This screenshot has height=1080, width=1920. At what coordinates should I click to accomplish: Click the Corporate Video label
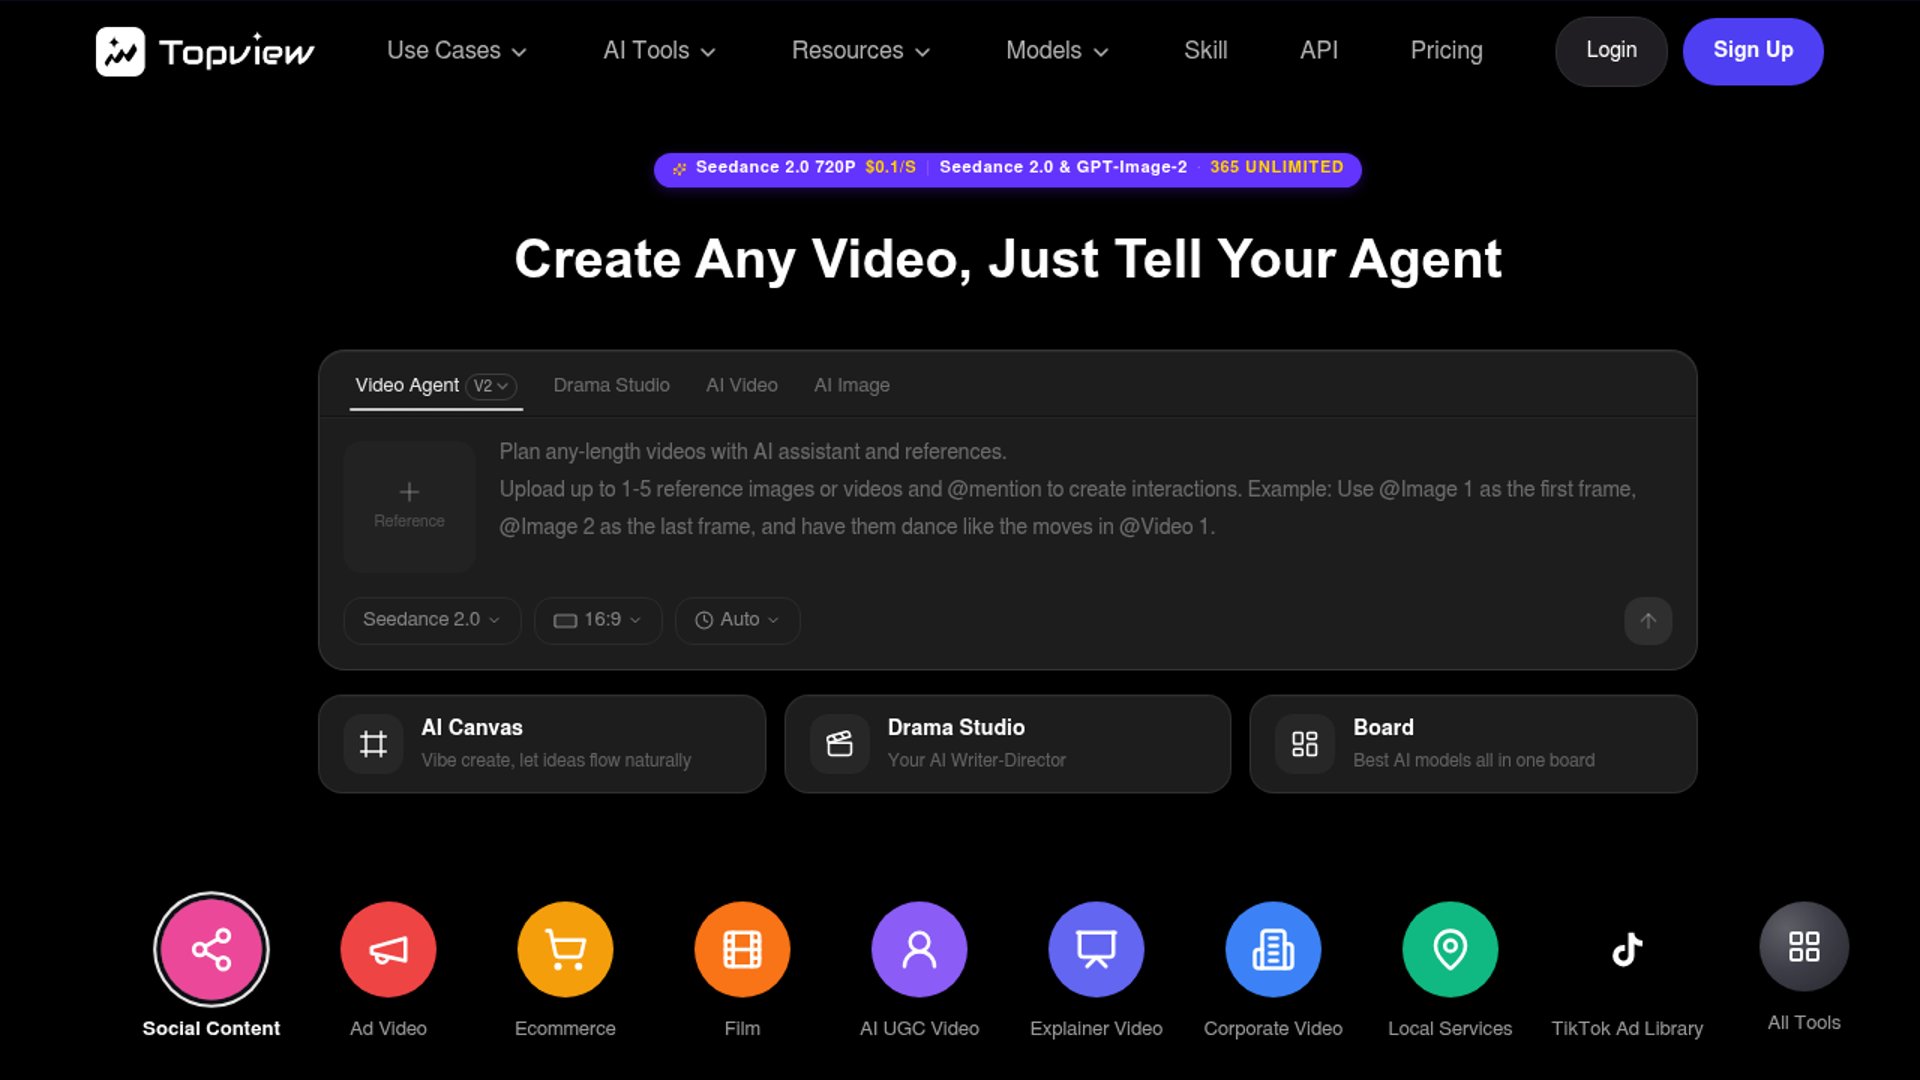pyautogui.click(x=1273, y=1028)
